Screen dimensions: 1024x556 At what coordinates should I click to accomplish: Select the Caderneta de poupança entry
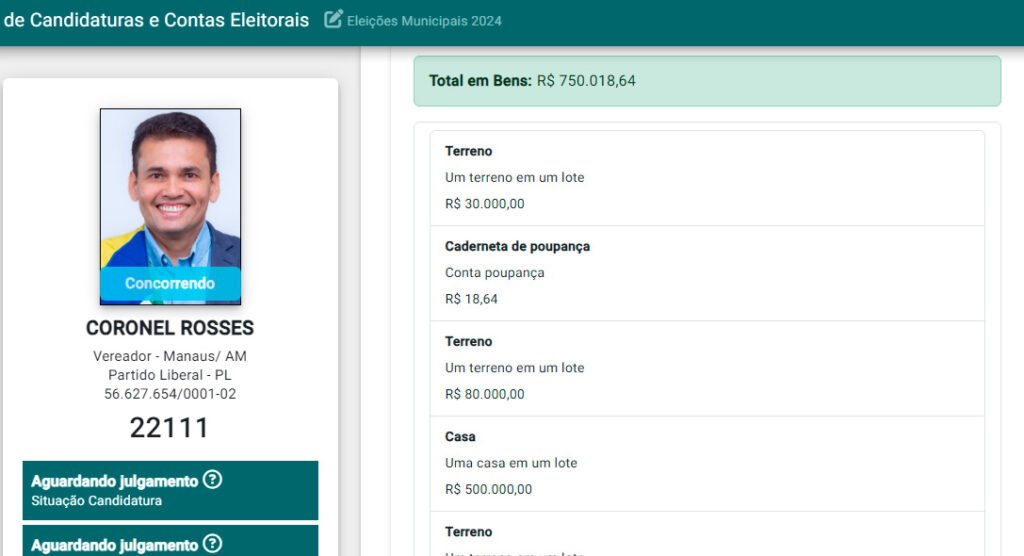point(707,273)
